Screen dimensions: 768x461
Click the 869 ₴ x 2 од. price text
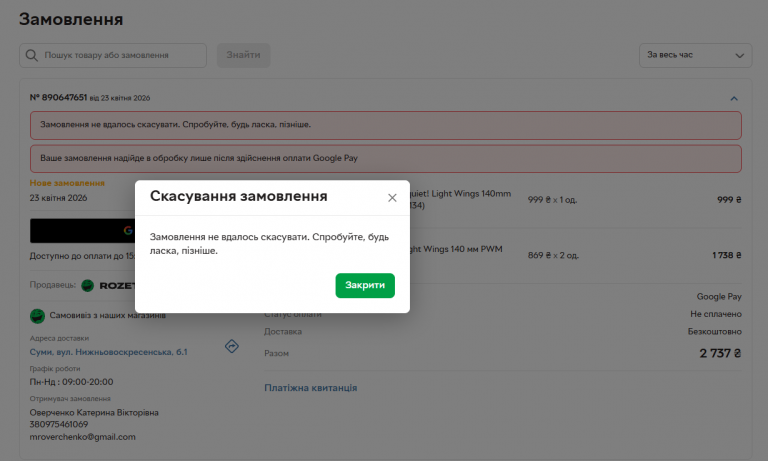553,255
